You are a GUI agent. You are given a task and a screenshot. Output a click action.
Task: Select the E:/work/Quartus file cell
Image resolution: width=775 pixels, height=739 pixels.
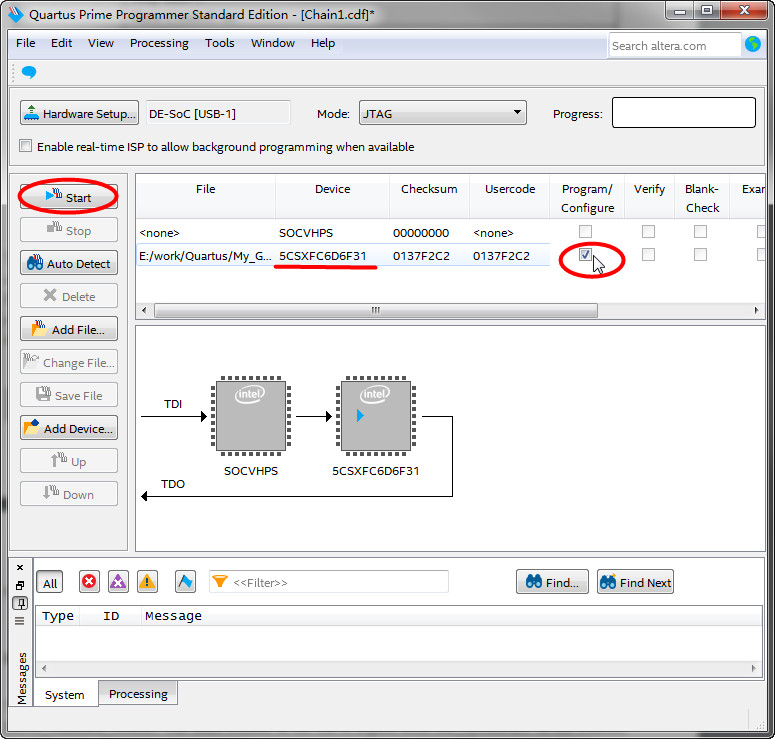point(205,256)
